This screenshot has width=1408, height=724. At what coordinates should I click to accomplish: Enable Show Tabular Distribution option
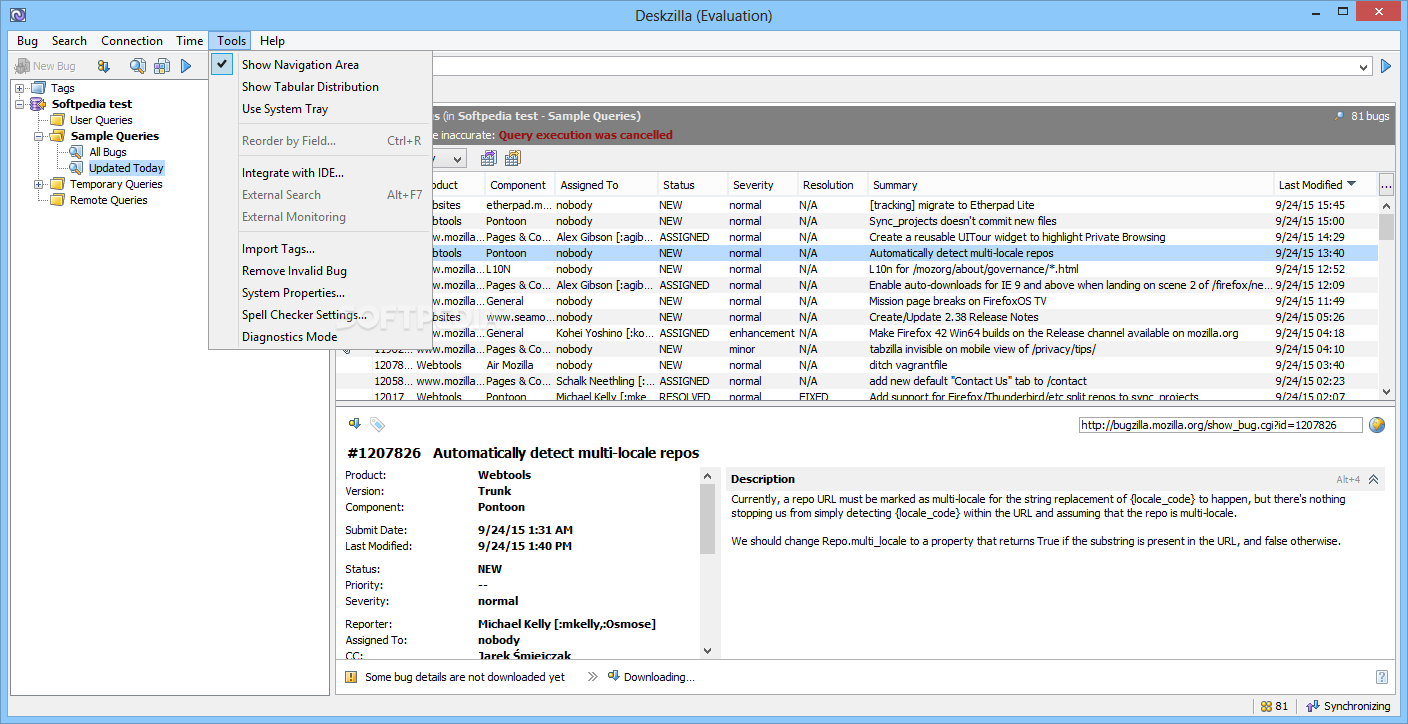pos(320,87)
